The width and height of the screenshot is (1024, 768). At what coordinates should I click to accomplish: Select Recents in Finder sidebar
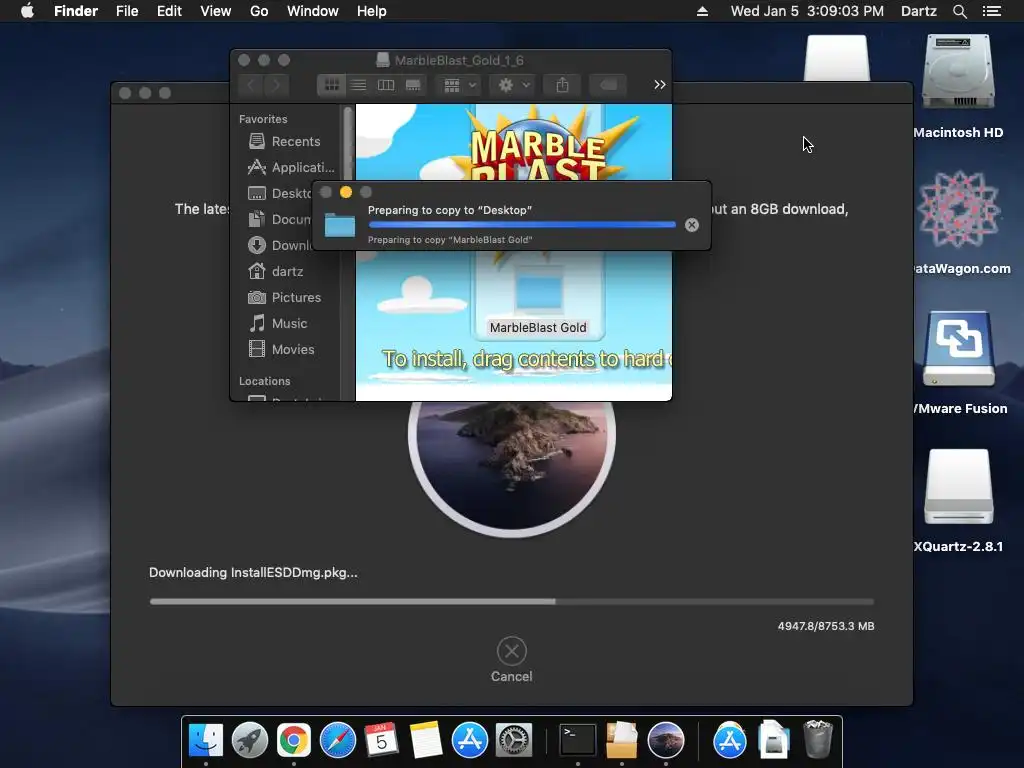(x=285, y=141)
